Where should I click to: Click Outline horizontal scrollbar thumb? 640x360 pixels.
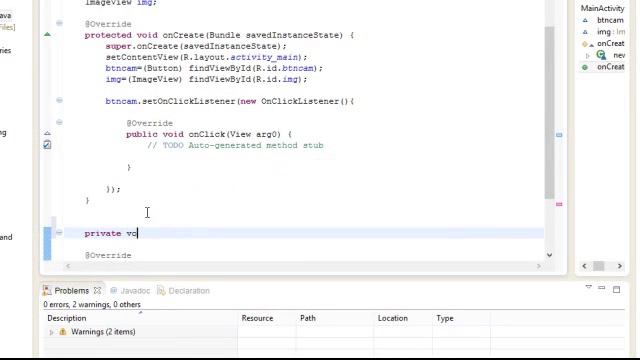598,266
